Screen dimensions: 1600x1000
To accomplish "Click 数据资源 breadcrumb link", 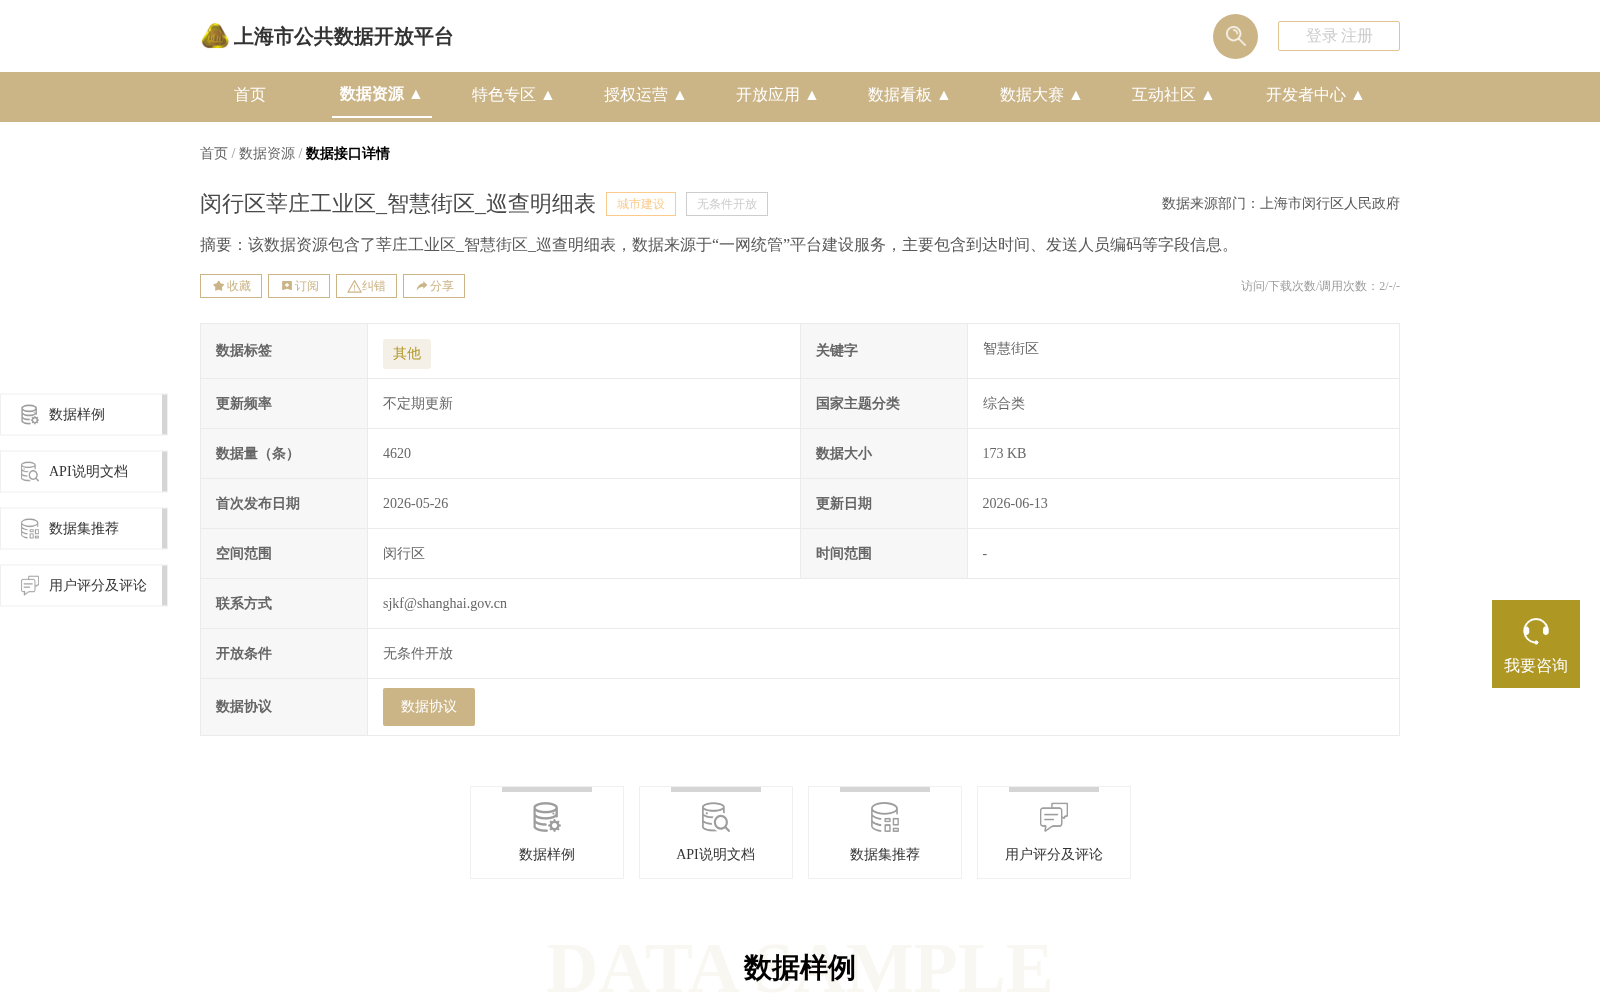I will tap(267, 153).
